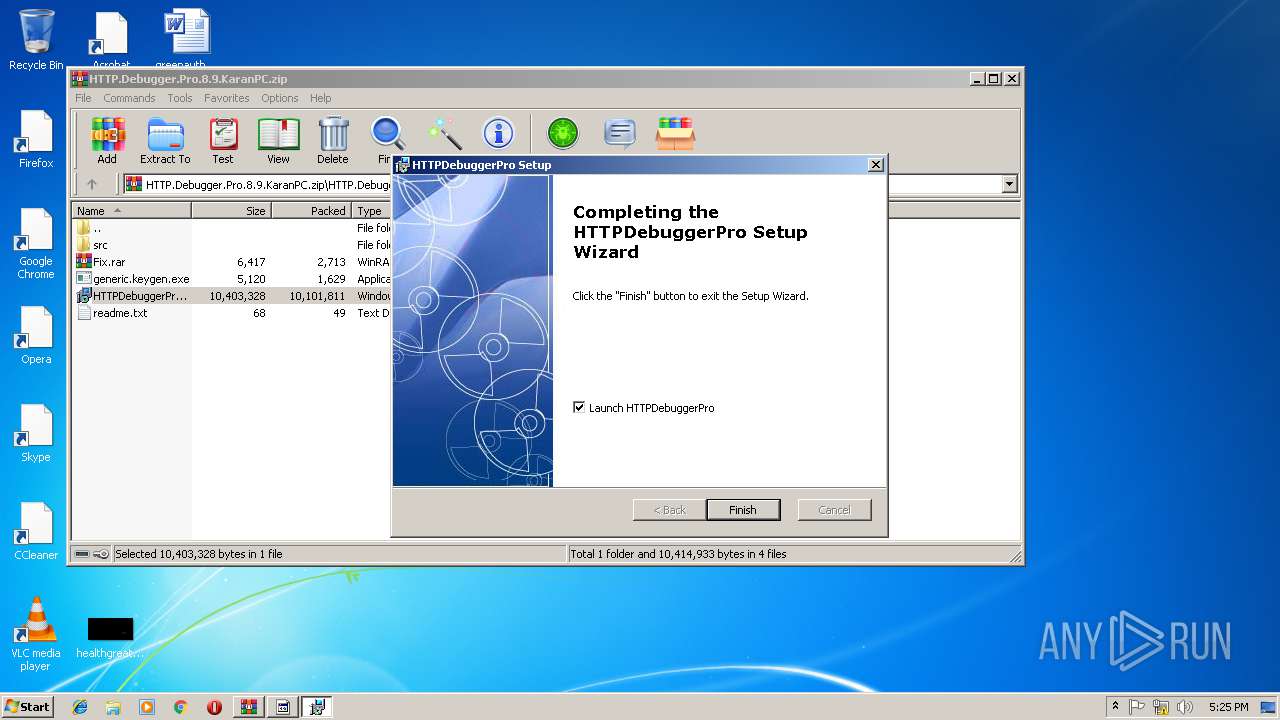Open the Recycle Bin desktop icon
The image size is (1280, 720).
(x=36, y=40)
